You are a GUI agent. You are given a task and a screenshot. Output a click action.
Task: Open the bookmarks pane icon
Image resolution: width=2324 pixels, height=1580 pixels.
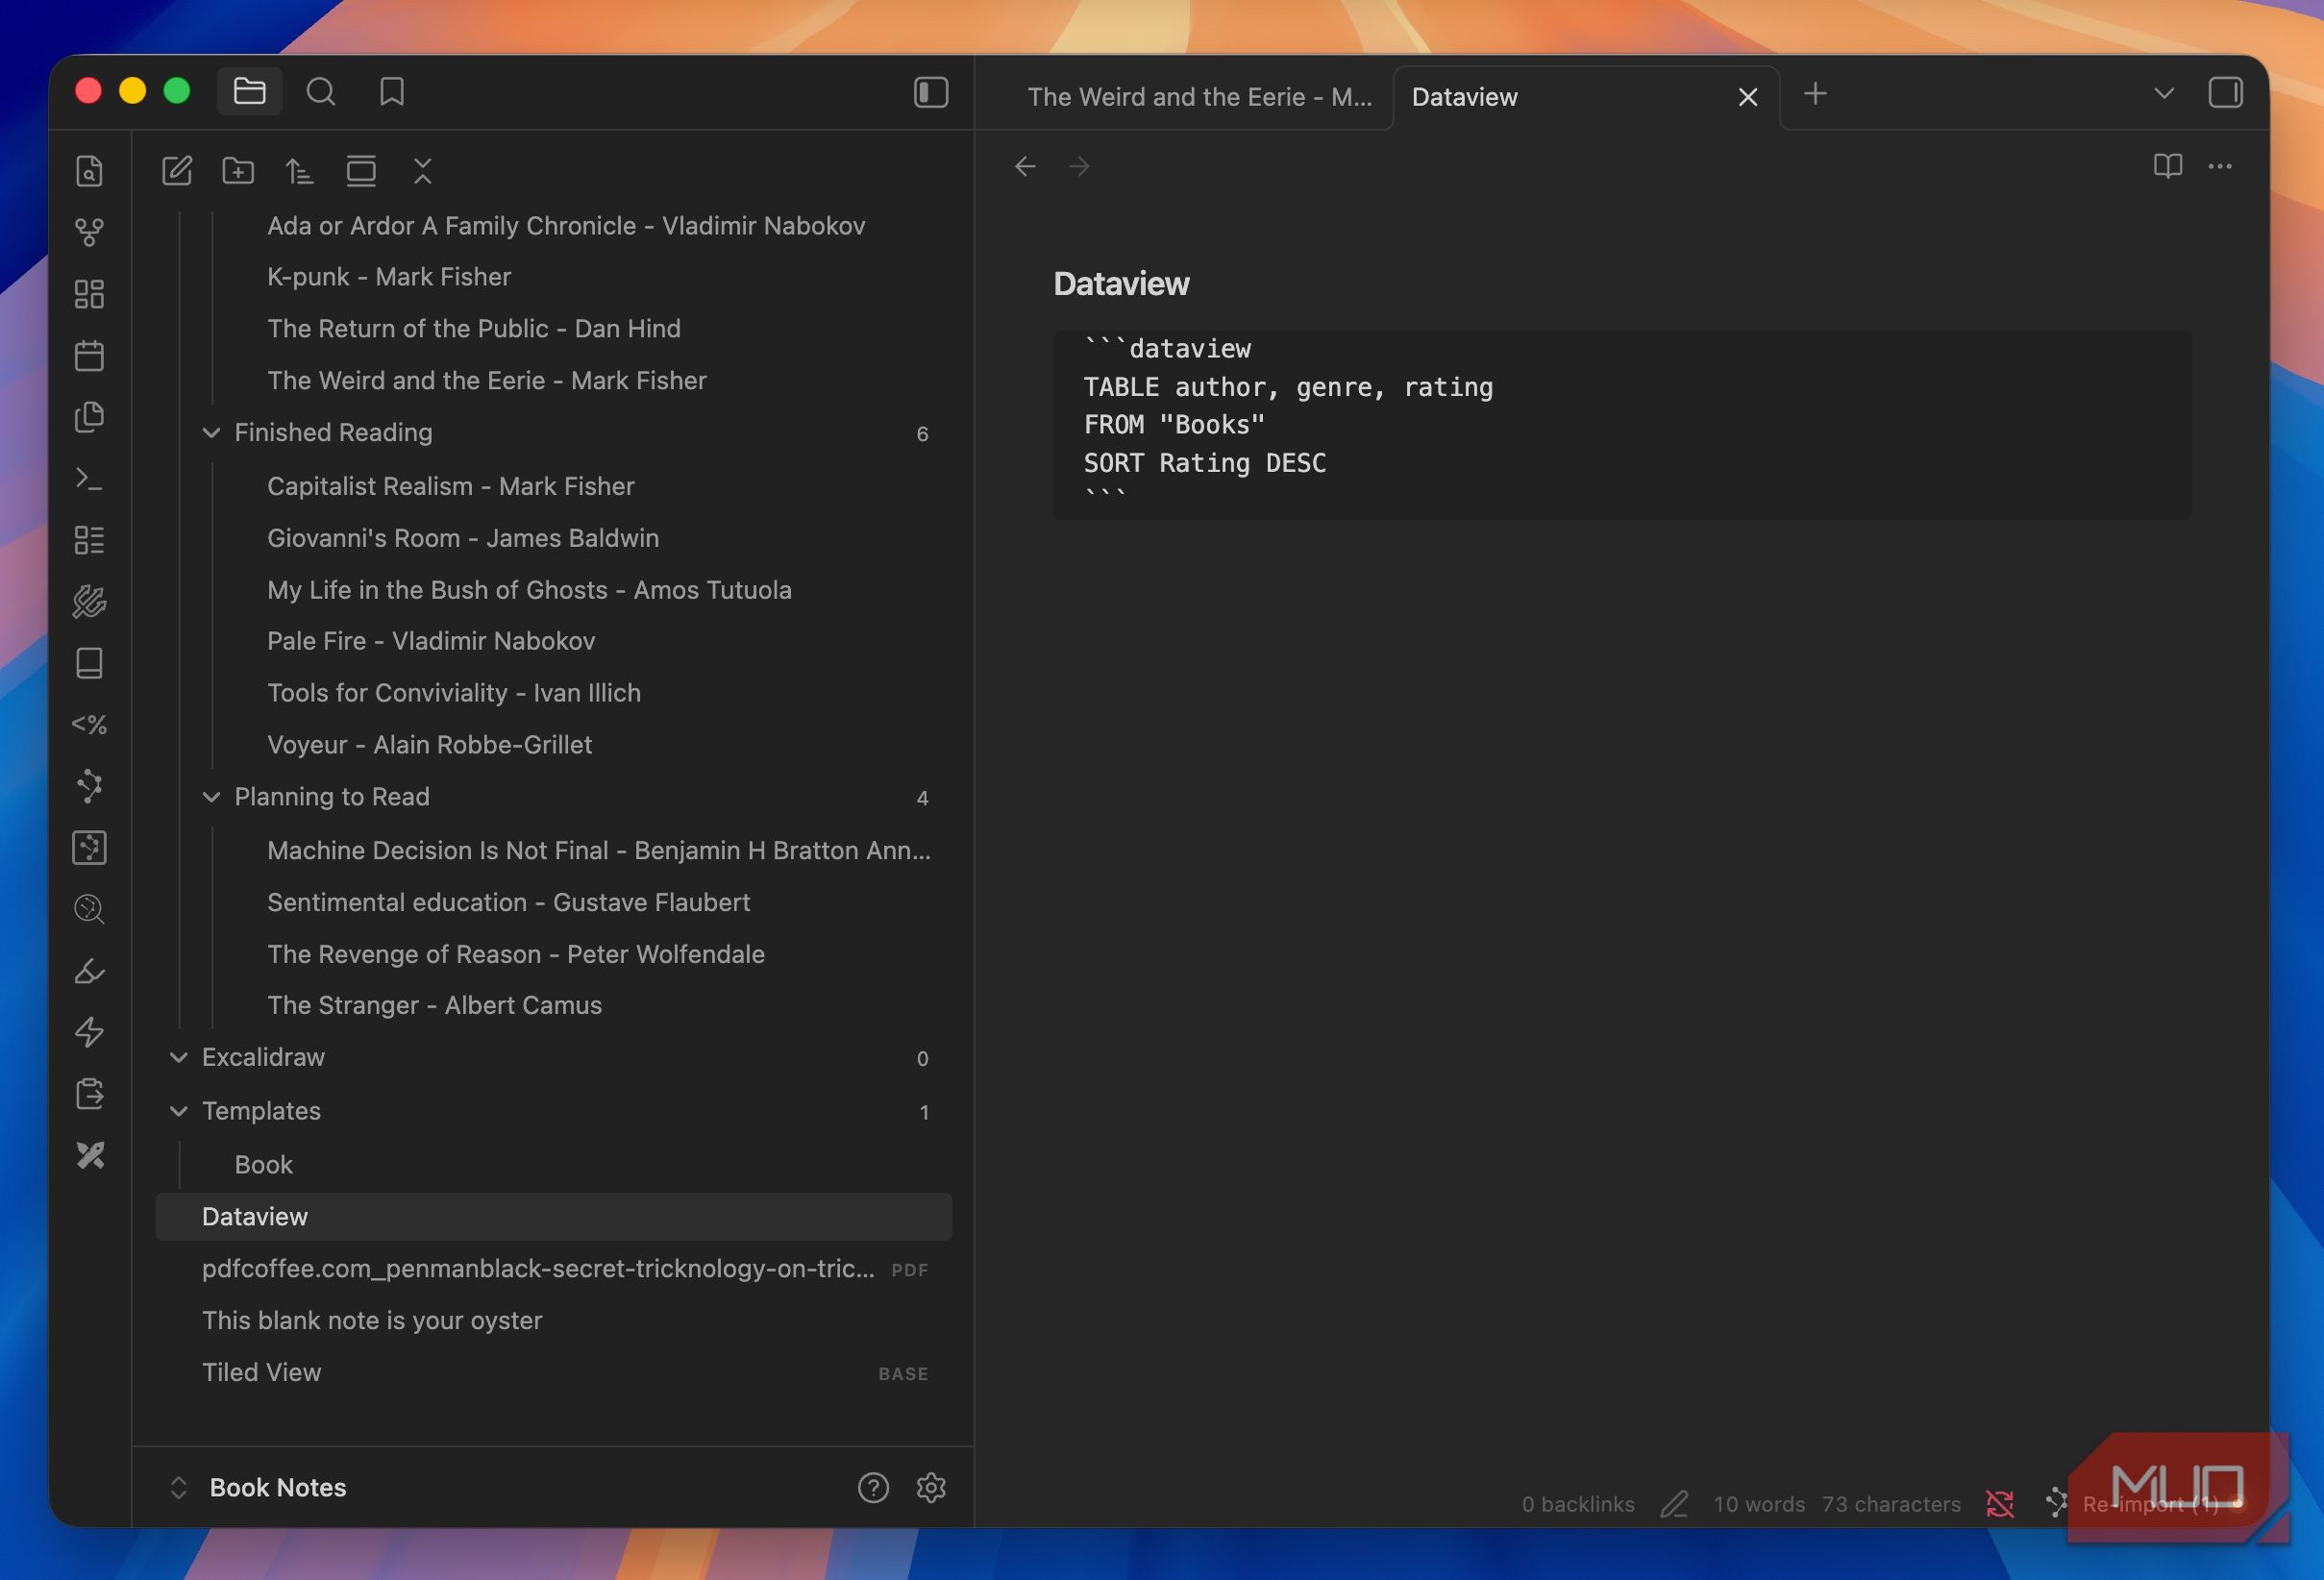[392, 92]
